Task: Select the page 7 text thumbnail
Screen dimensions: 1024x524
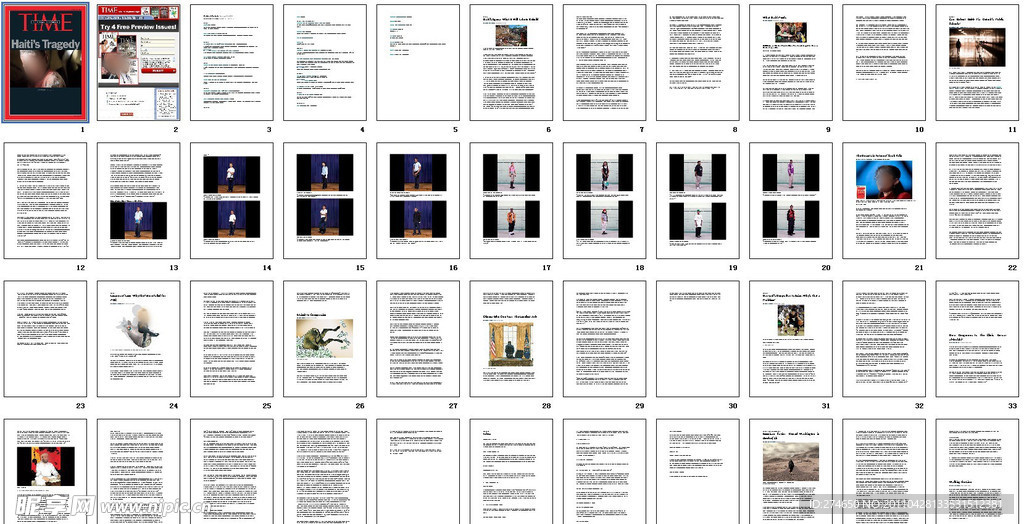Action: [605, 63]
